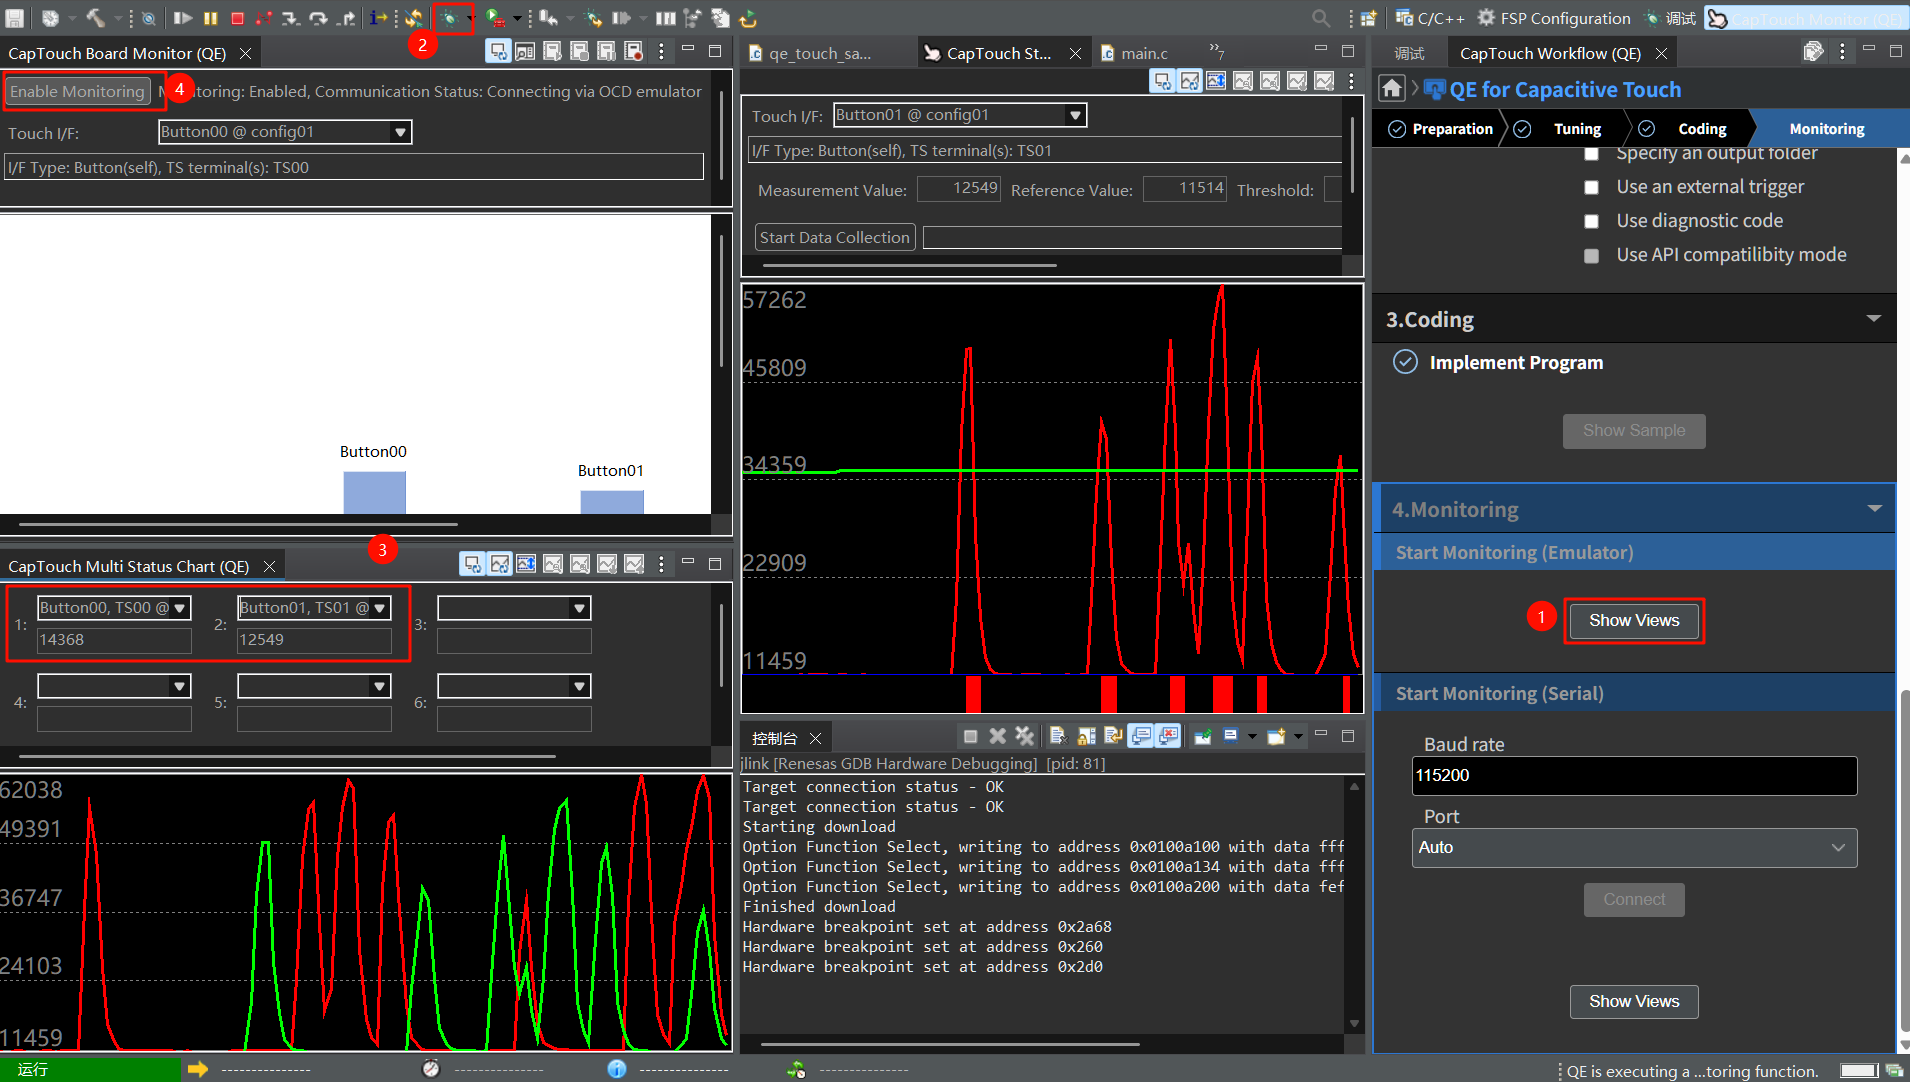Click the Save icon in main toolbar
This screenshot has height=1082, width=1910.
click(x=15, y=18)
